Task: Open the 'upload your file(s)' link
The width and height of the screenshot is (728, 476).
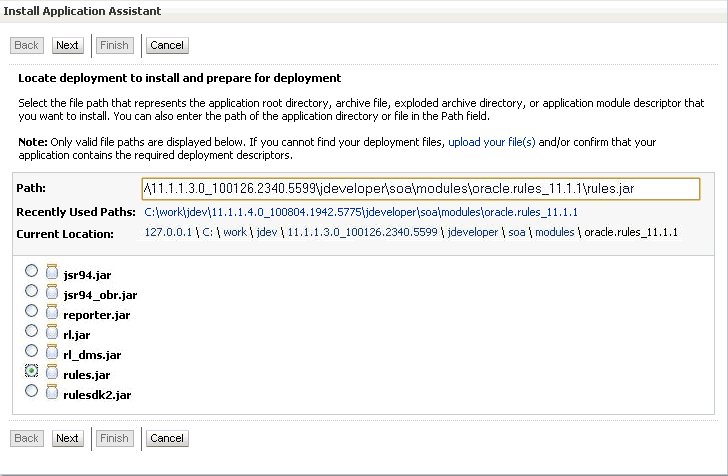Action: pos(492,142)
